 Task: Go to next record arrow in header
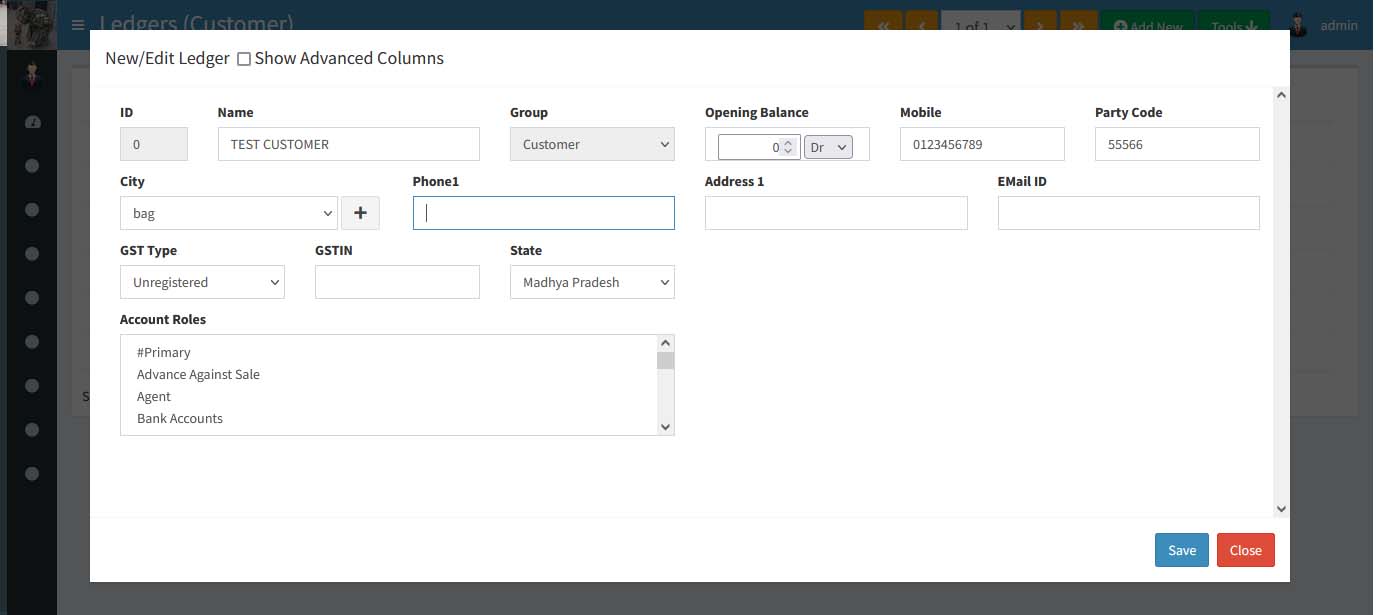click(1040, 26)
